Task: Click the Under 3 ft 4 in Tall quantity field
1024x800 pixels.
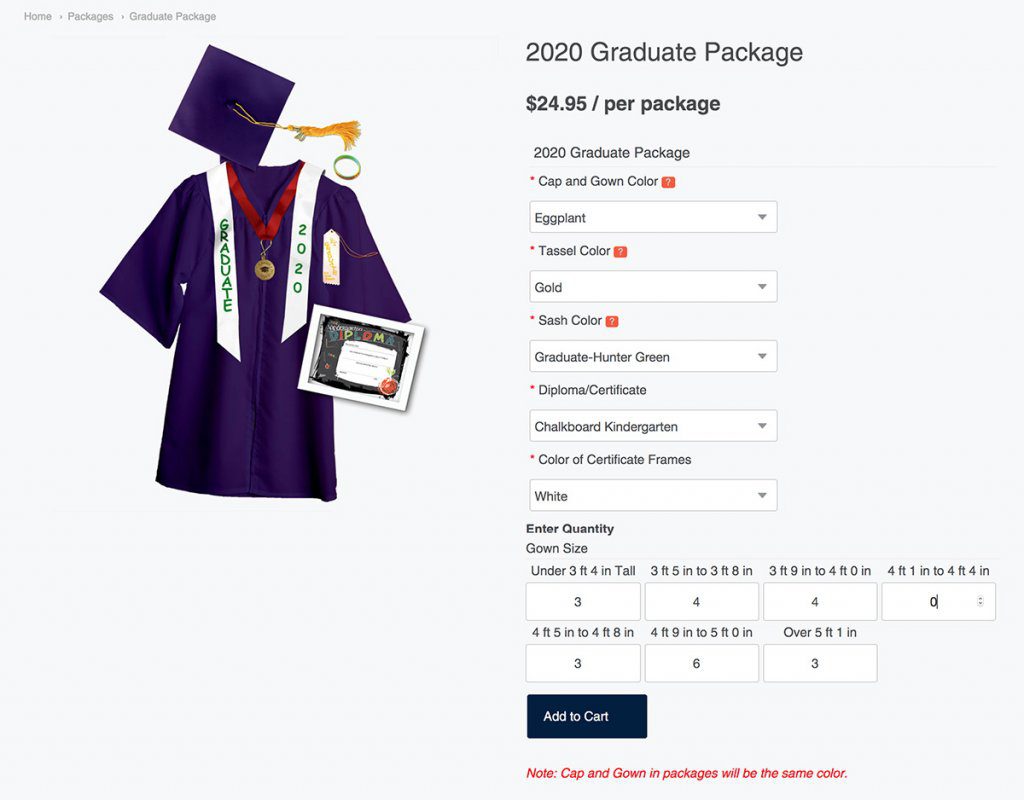Action: (583, 601)
